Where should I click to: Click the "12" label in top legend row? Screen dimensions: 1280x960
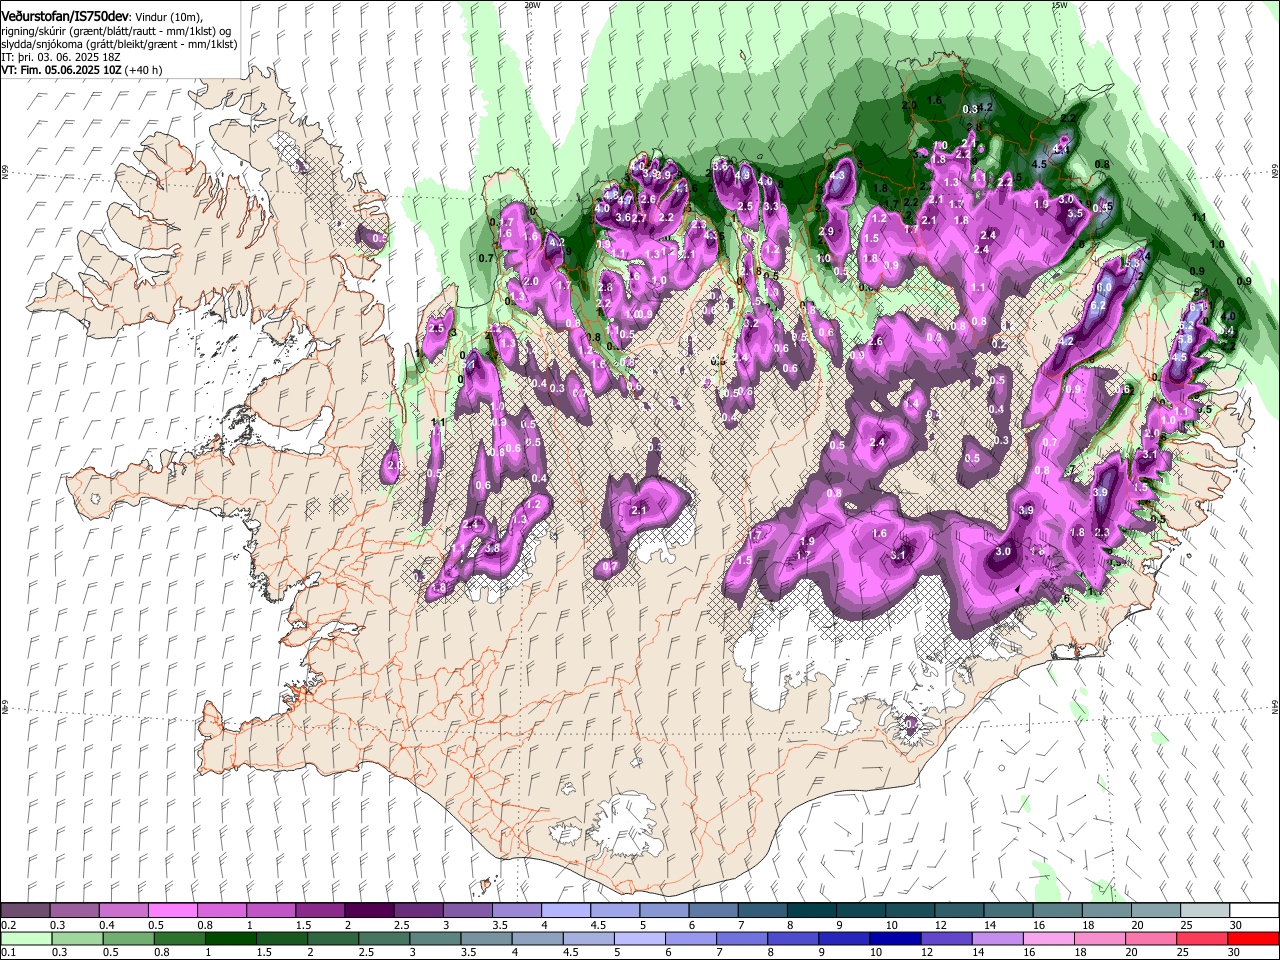tap(941, 925)
